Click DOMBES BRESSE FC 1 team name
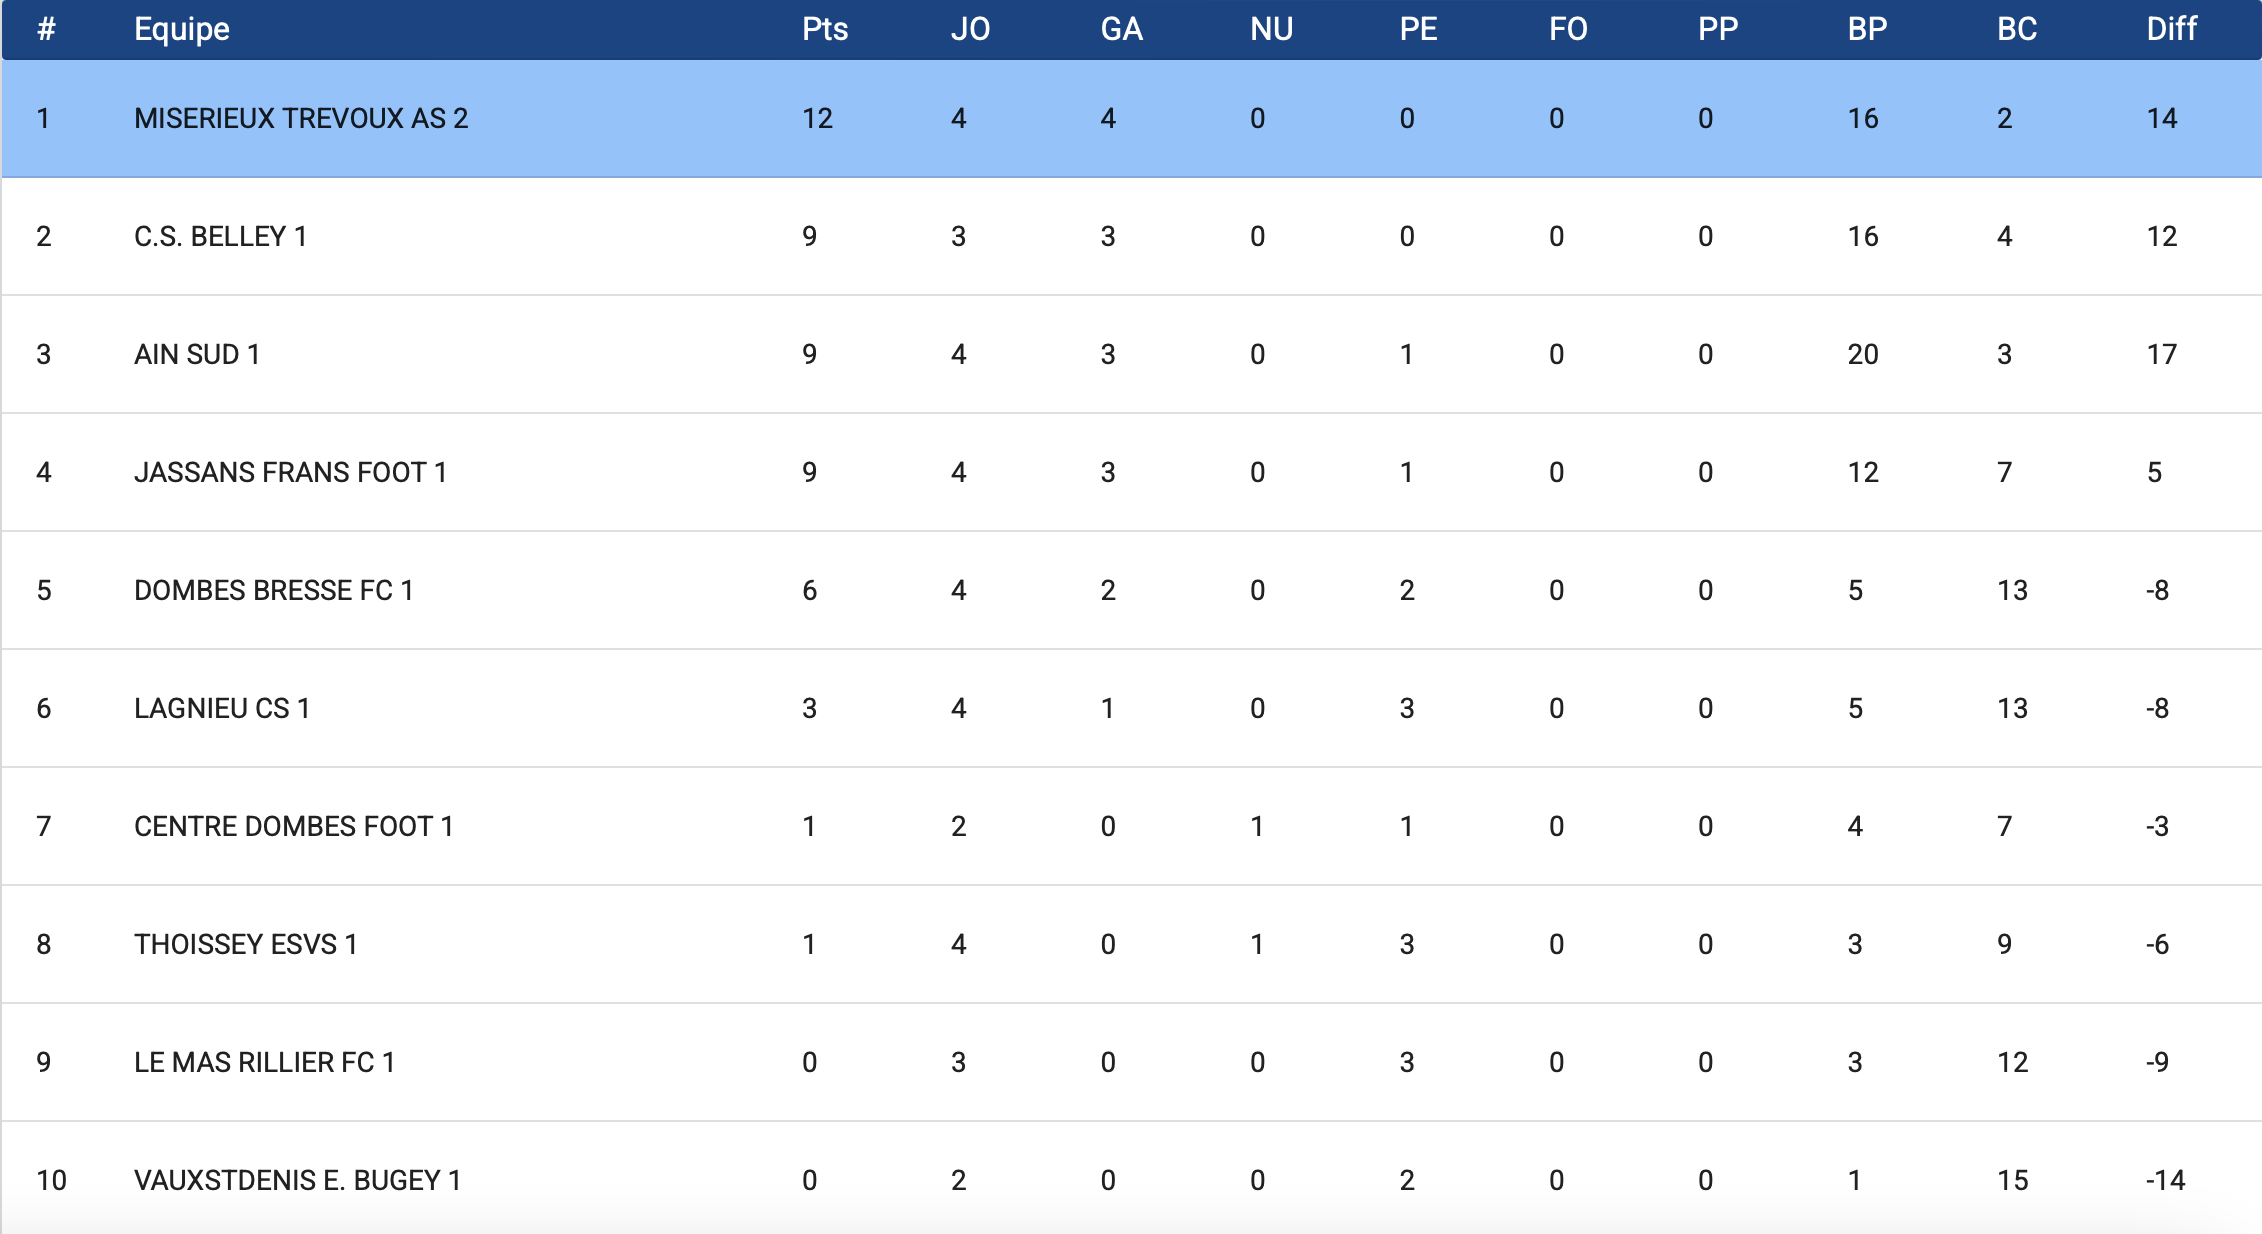The width and height of the screenshot is (2262, 1234). coord(273,591)
